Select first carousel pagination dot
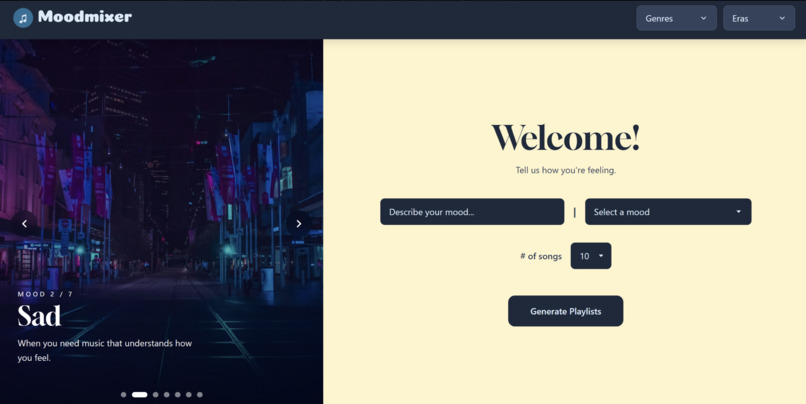The image size is (806, 404). (123, 395)
